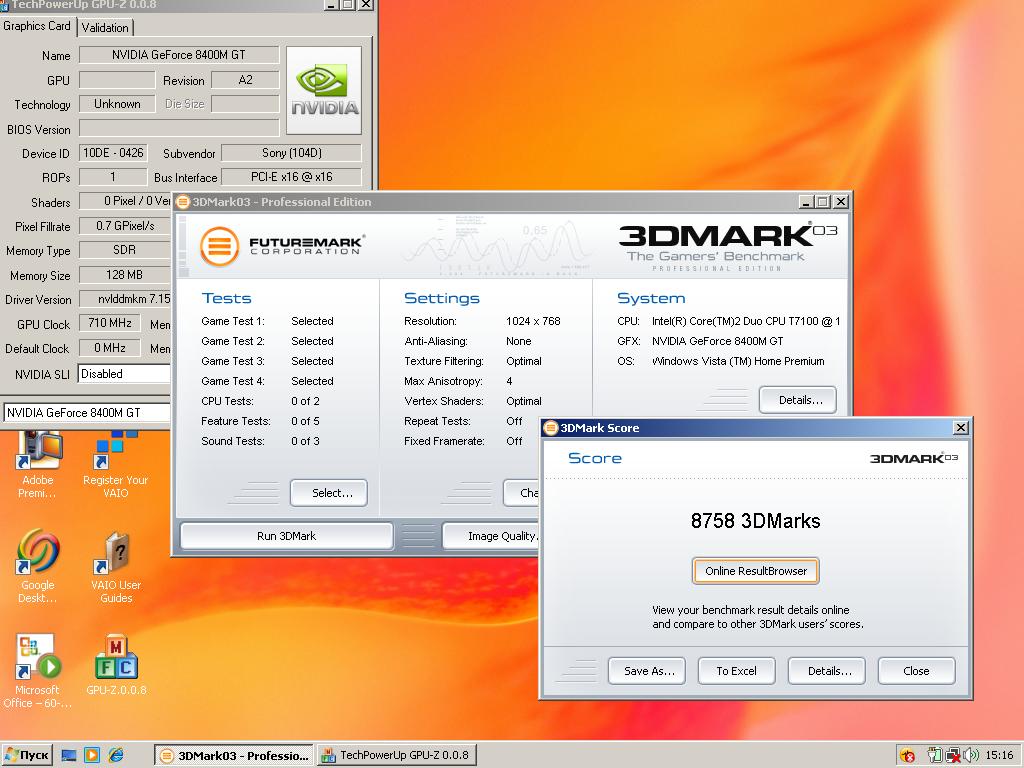Click the Device ID 10DE - 0426 field

(x=113, y=153)
